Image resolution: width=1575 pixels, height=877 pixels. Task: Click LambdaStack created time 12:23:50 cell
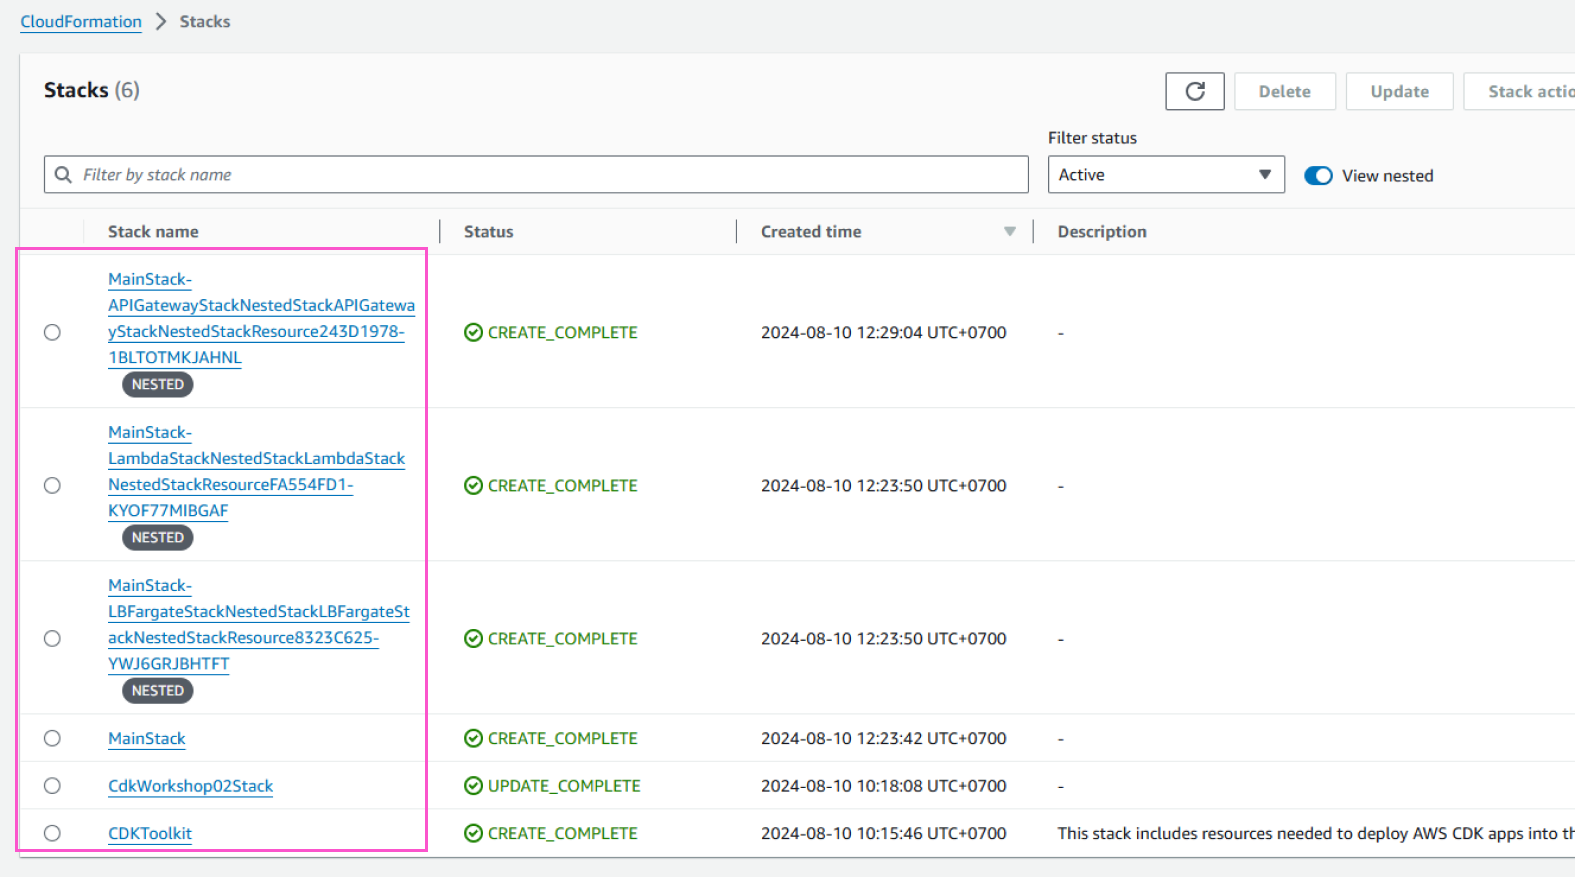click(x=884, y=485)
